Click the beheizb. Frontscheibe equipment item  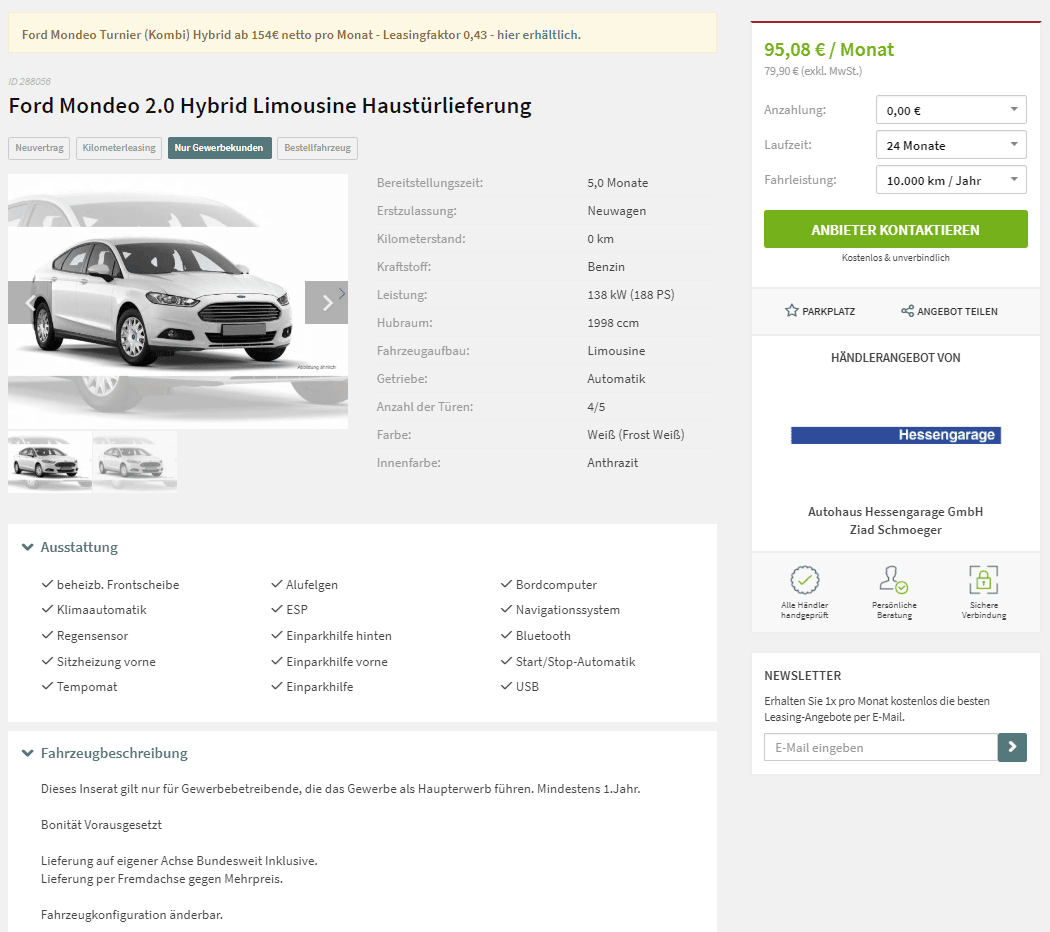[x=118, y=585]
